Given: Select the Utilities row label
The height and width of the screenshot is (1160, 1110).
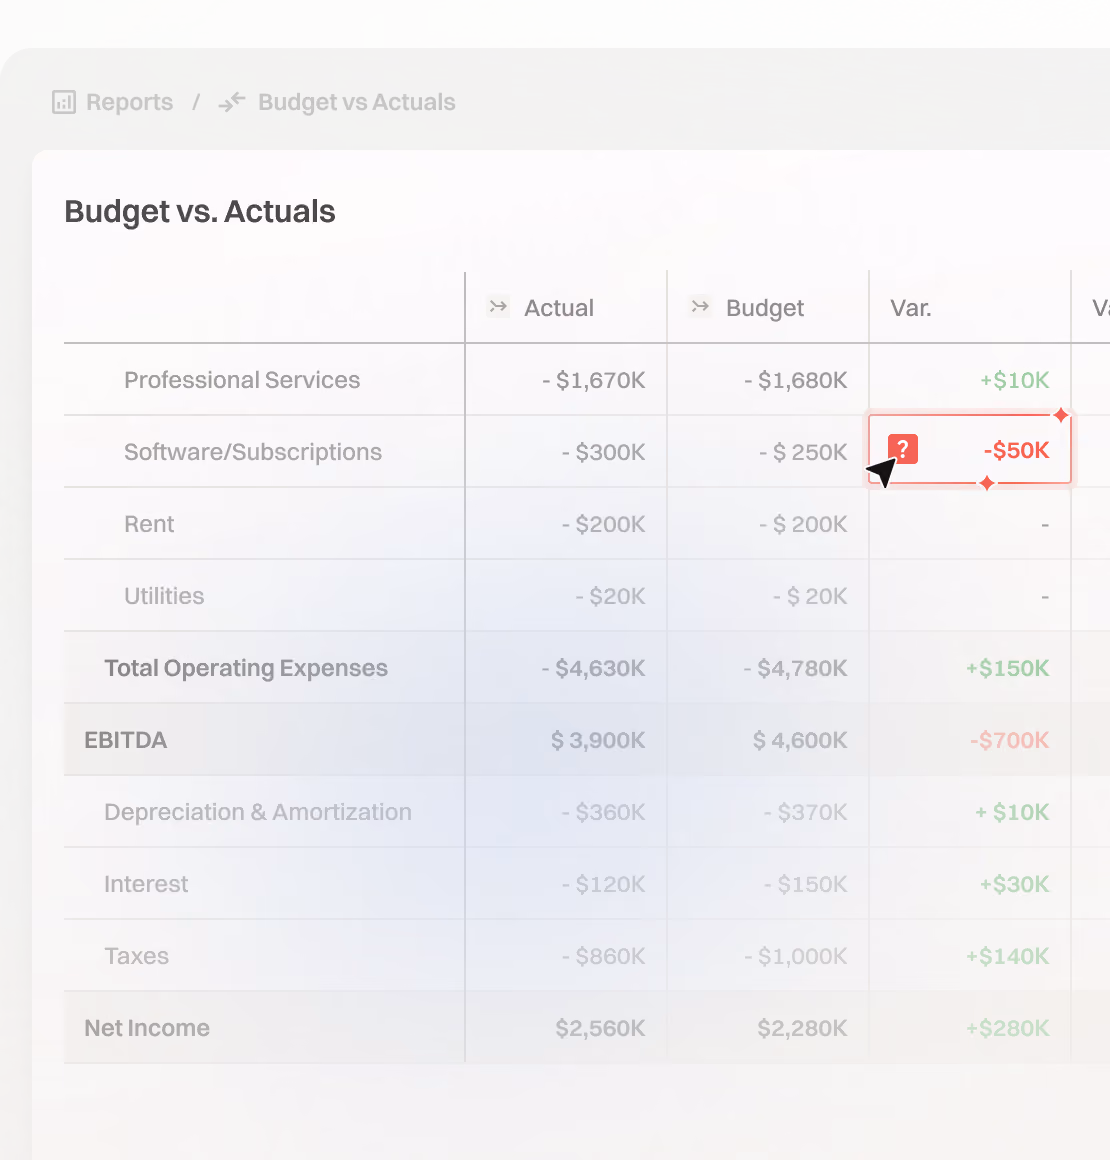Looking at the screenshot, I should (164, 596).
